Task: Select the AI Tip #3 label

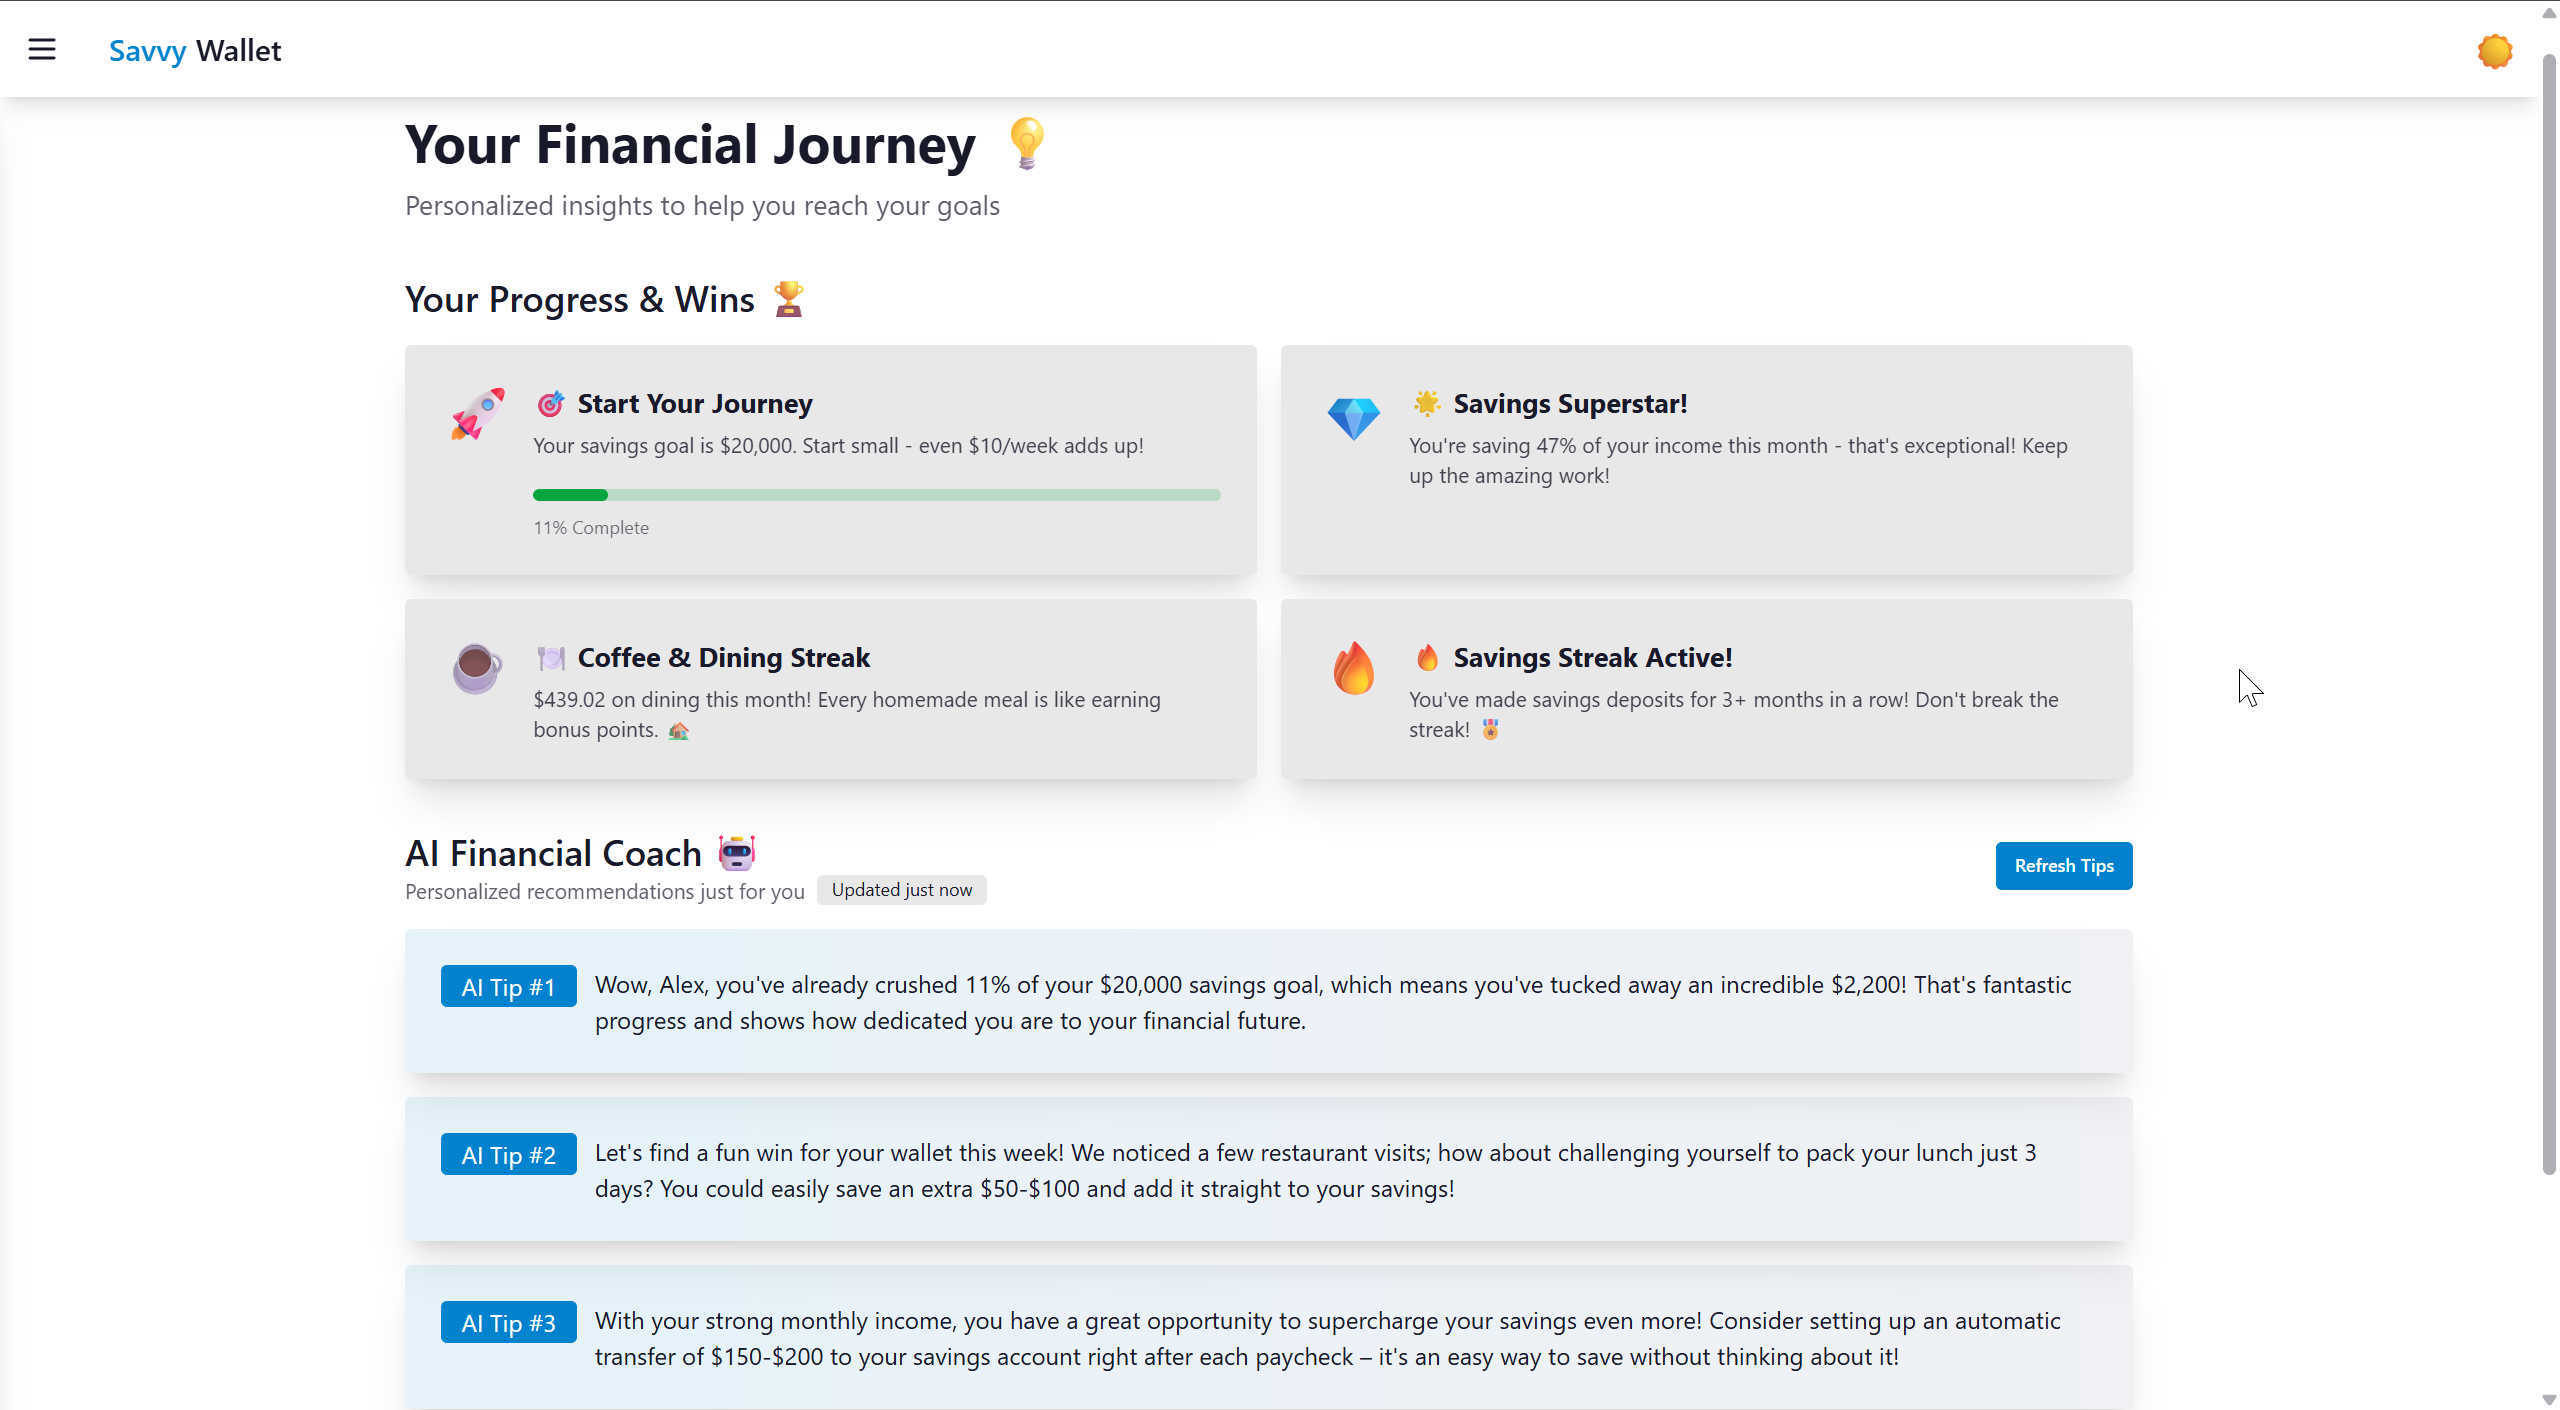Action: (509, 1322)
